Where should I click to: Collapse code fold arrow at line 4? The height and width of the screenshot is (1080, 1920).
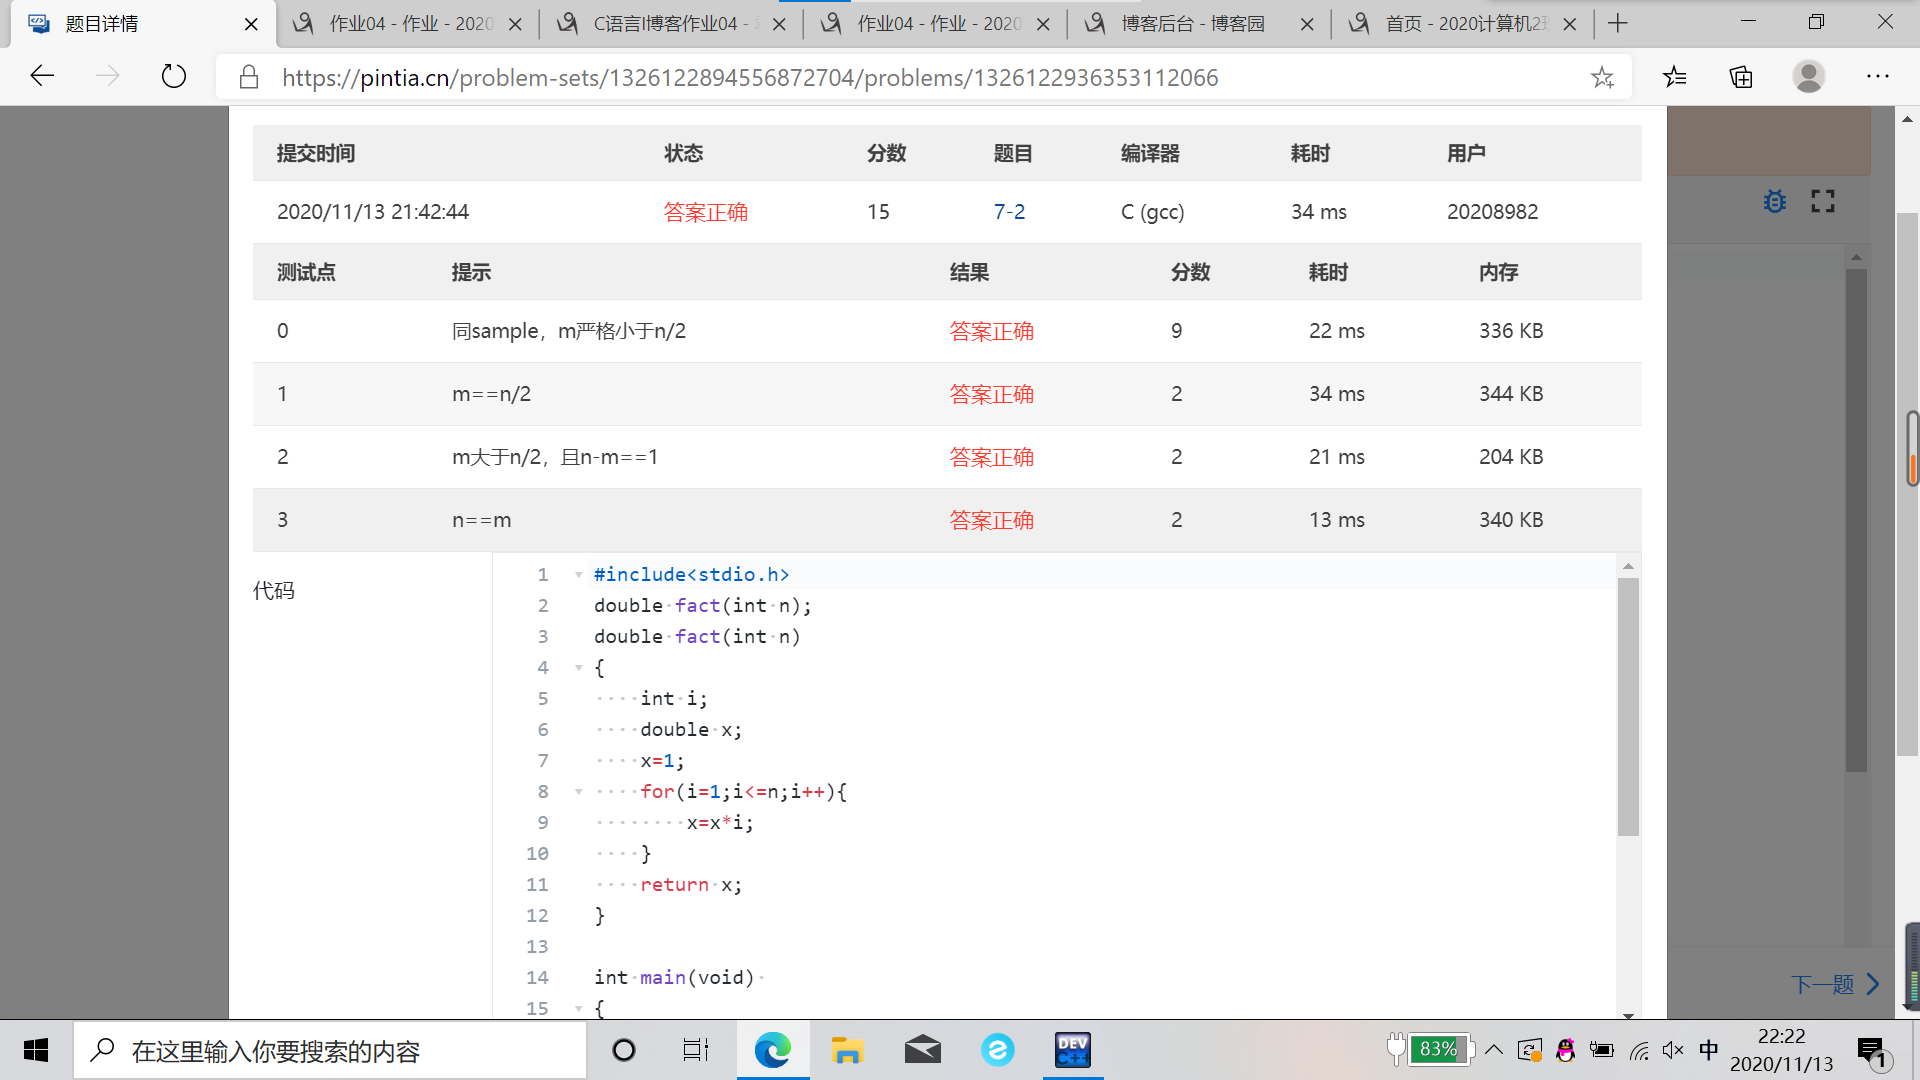pyautogui.click(x=578, y=667)
